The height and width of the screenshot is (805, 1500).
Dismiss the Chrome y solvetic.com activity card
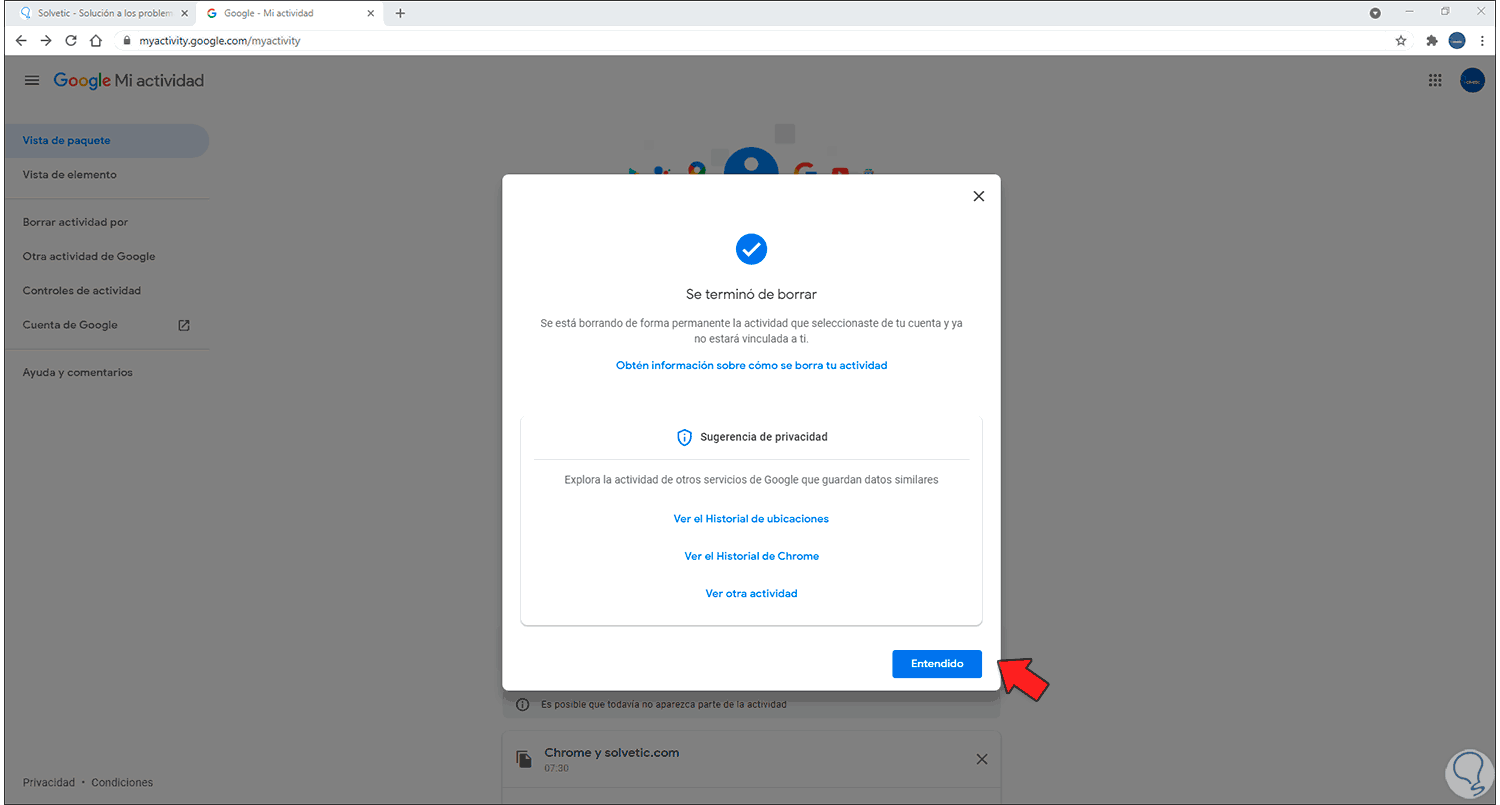pyautogui.click(x=981, y=759)
